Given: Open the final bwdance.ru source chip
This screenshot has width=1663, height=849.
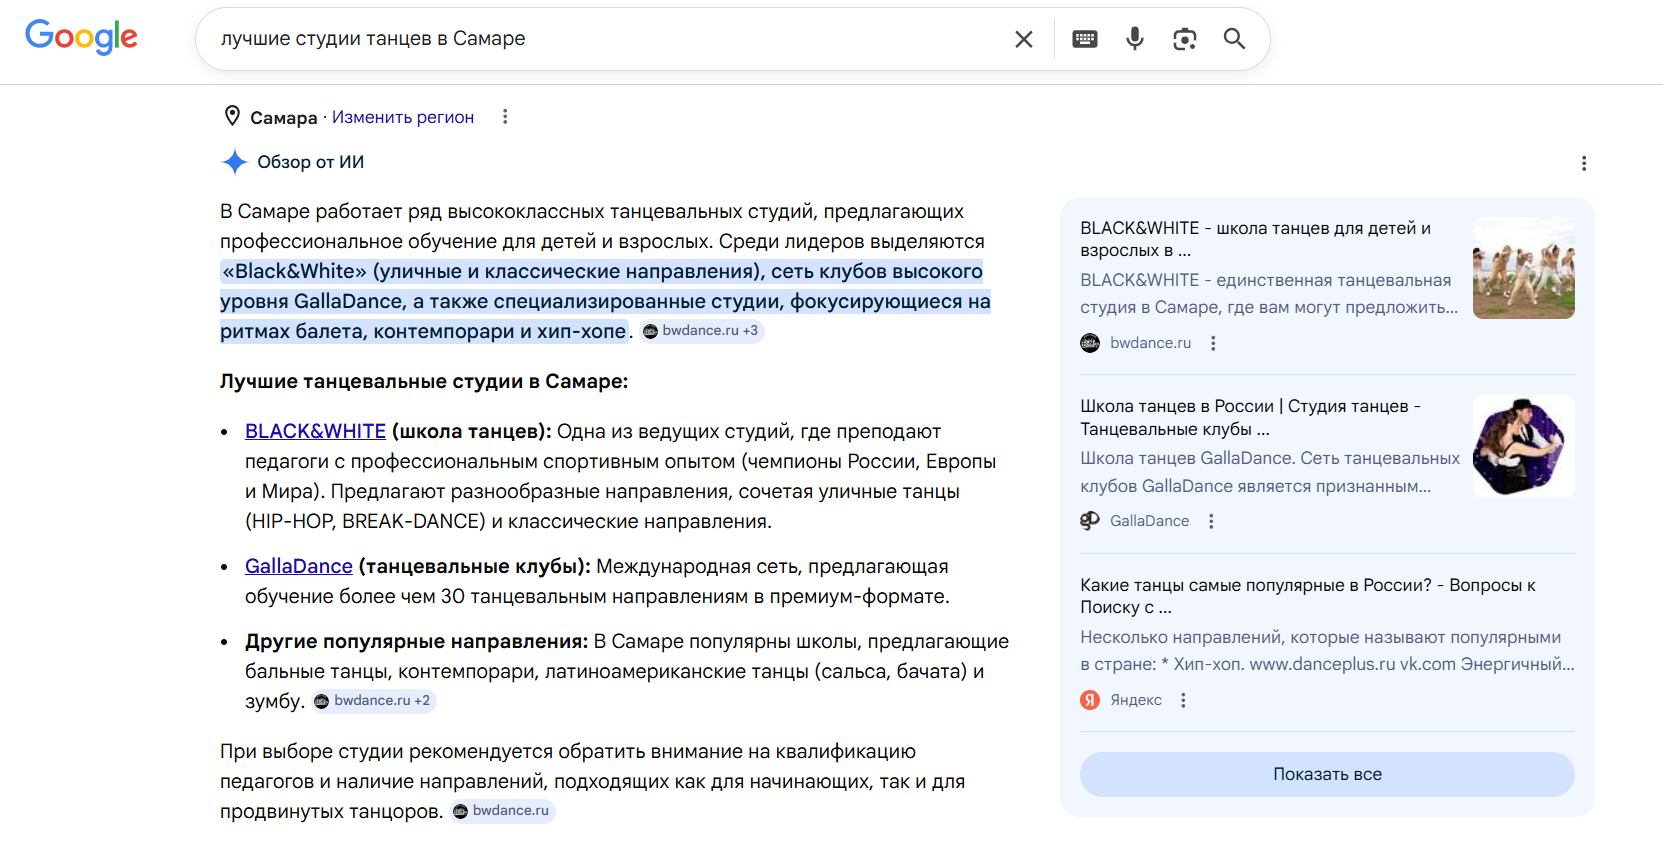Looking at the screenshot, I should point(502,811).
